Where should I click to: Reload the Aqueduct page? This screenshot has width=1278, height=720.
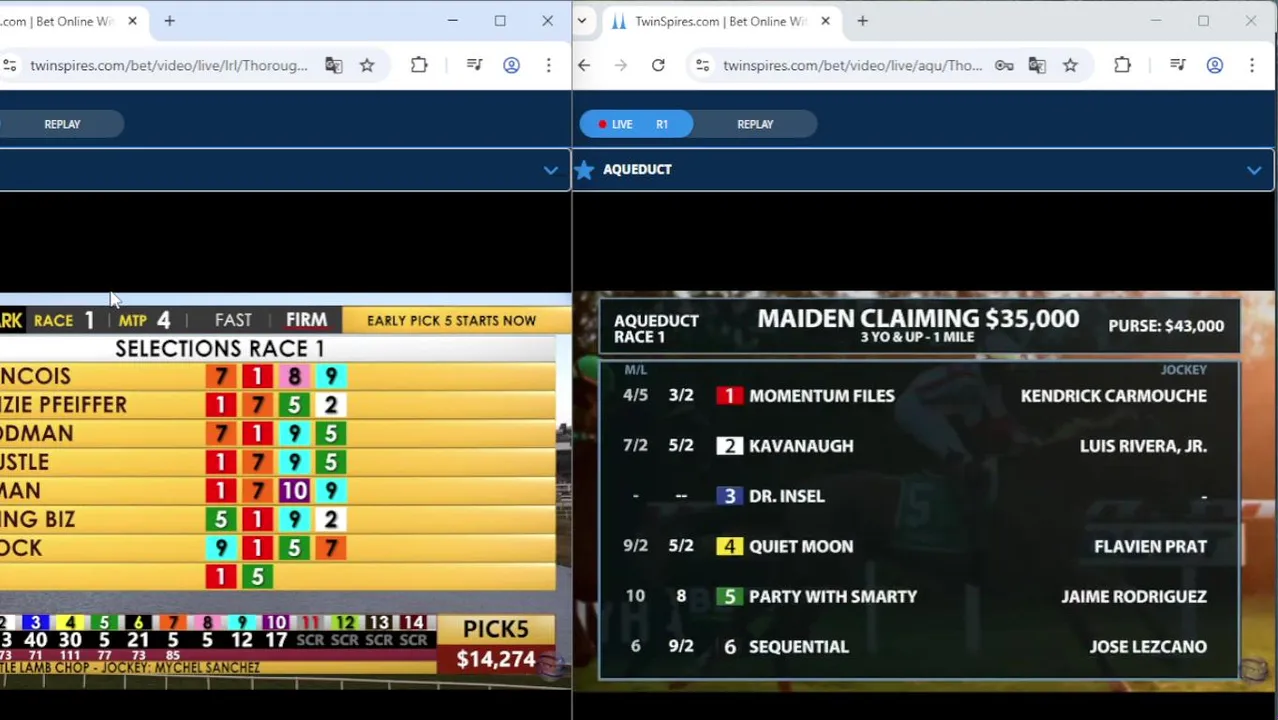658,65
